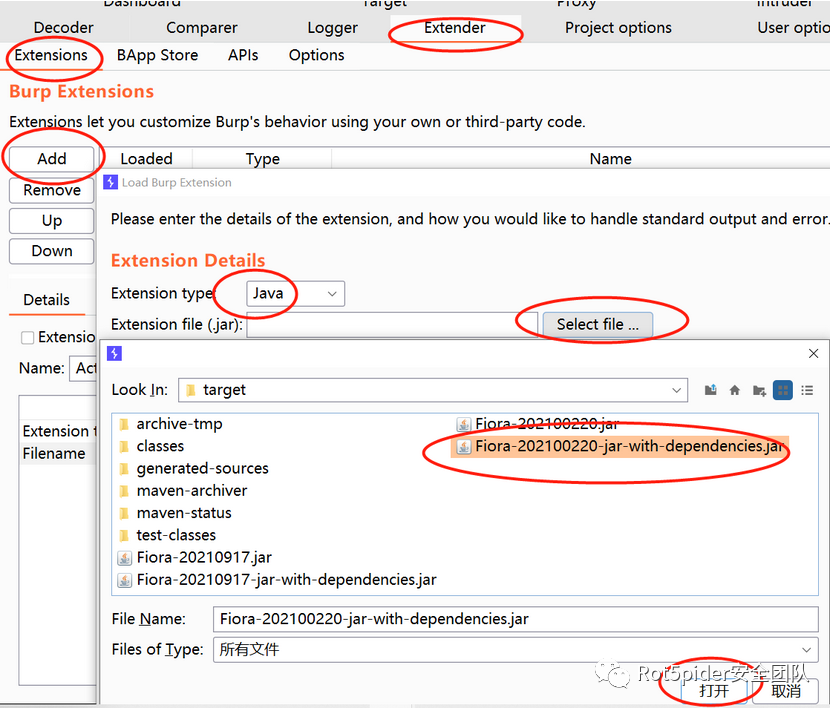The width and height of the screenshot is (836, 712).
Task: Switch file chooser to details list view
Action: pos(807,391)
